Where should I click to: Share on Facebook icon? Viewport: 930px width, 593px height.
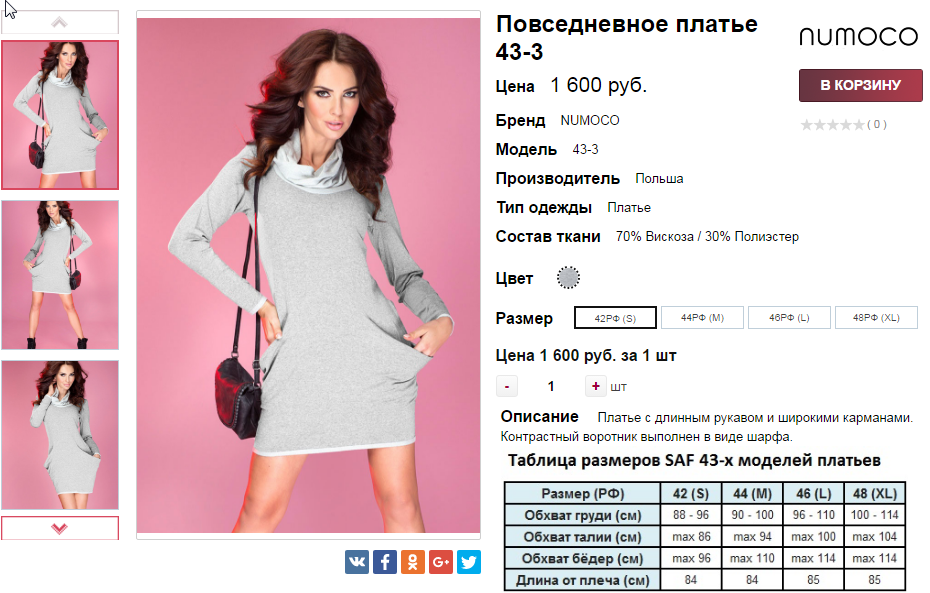[x=384, y=562]
